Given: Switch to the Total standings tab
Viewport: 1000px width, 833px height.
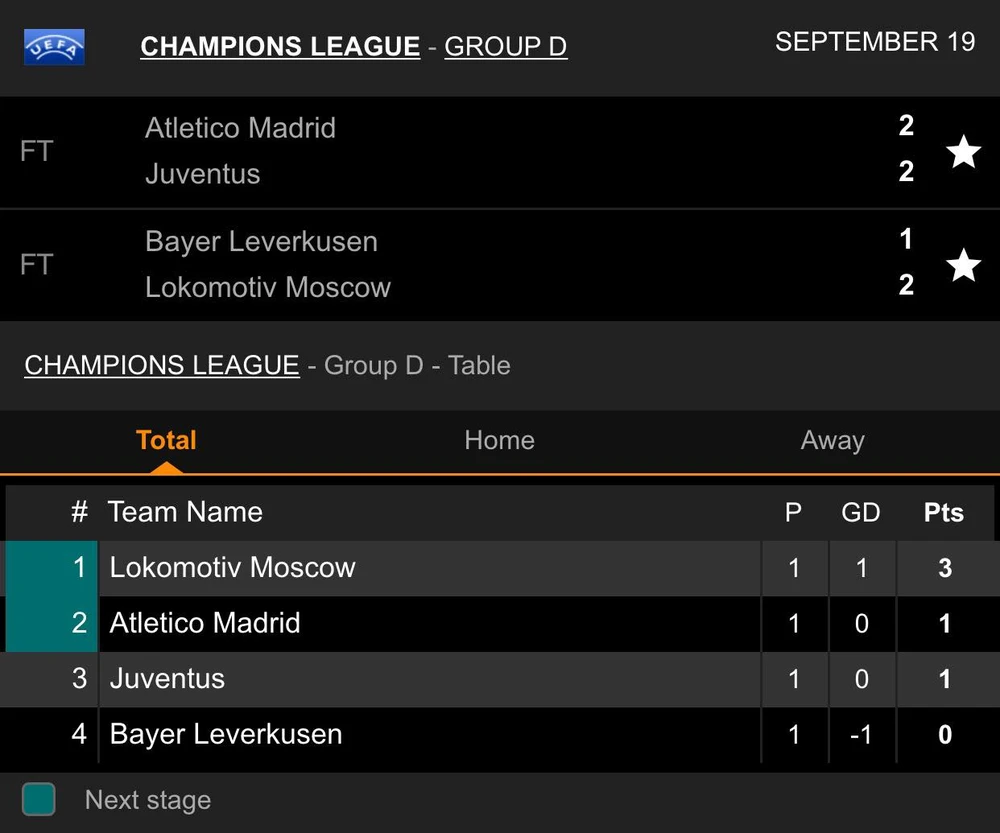Looking at the screenshot, I should coord(166,441).
